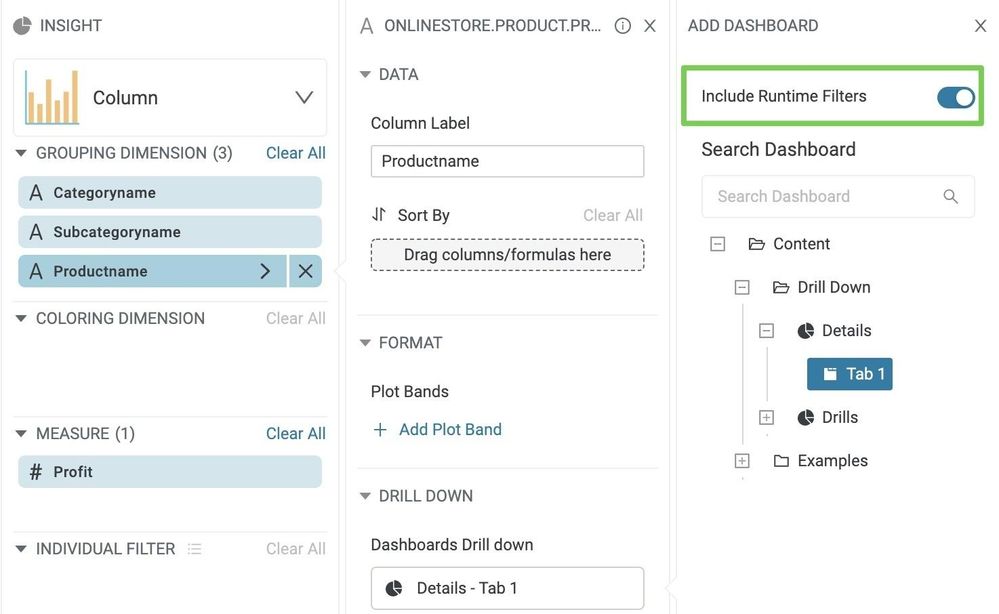The width and height of the screenshot is (999, 614).
Task: Click the Sort By arrows icon
Action: coord(379,215)
